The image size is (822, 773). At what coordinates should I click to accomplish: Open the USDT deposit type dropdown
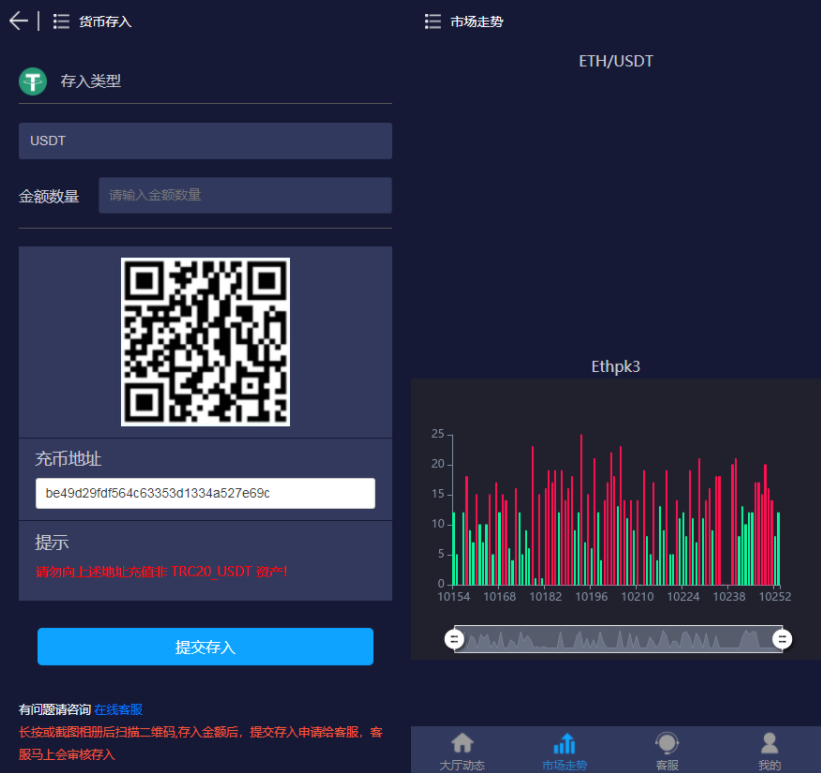pos(205,141)
